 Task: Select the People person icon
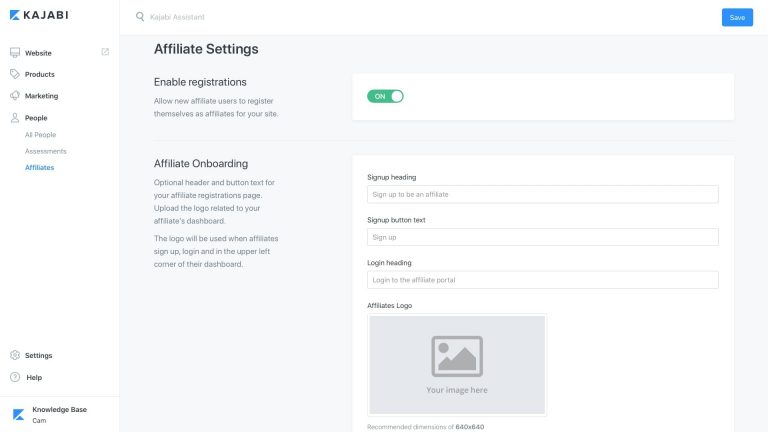(x=15, y=118)
